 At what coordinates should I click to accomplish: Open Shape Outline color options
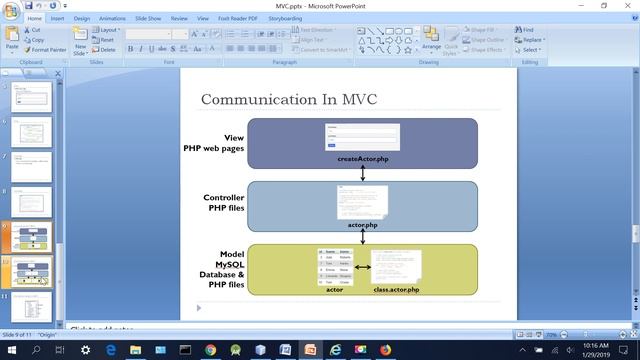tap(484, 40)
